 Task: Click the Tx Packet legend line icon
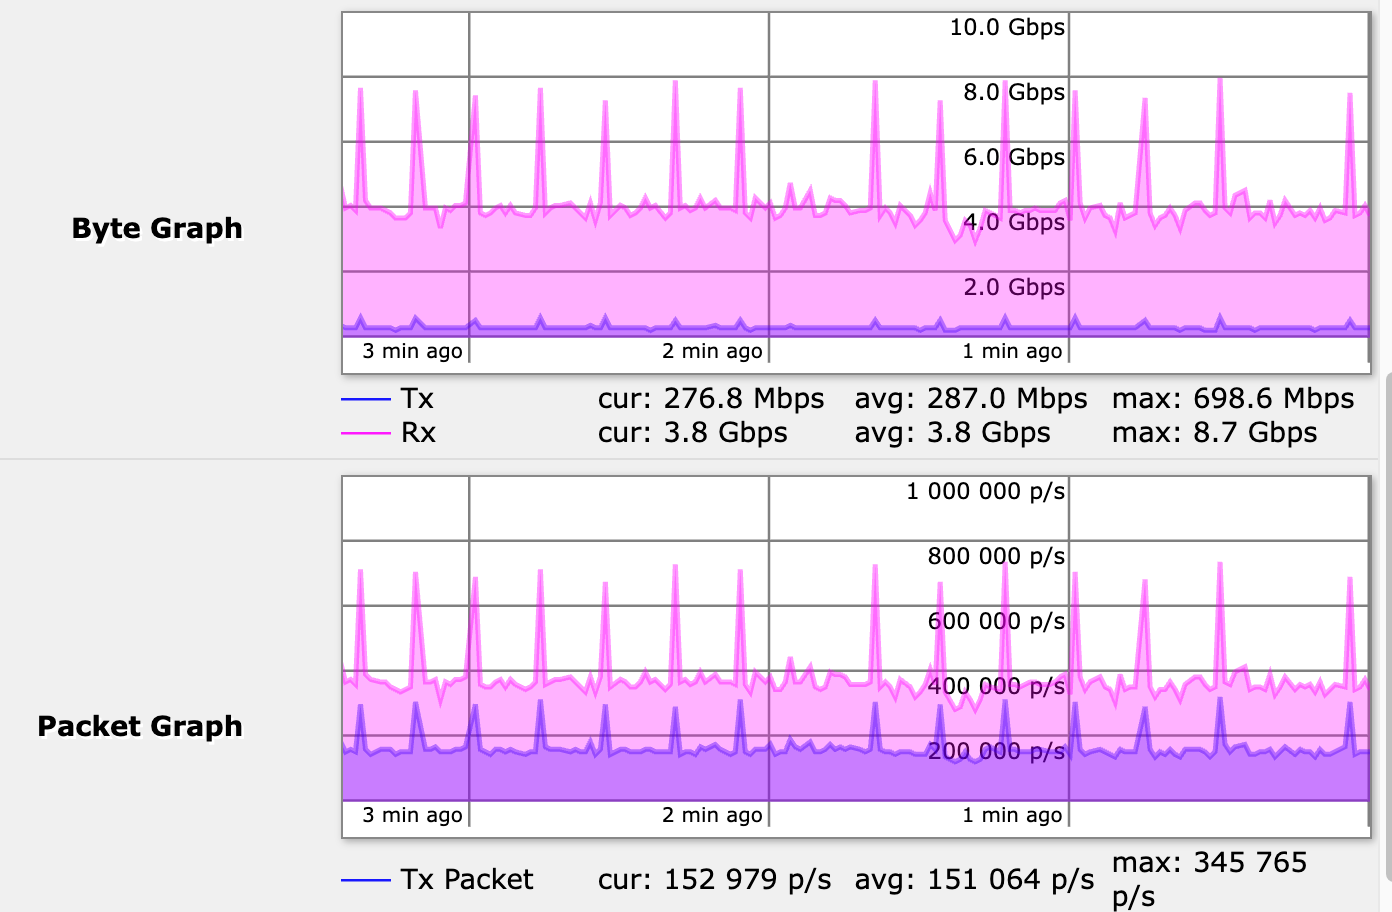(x=364, y=879)
